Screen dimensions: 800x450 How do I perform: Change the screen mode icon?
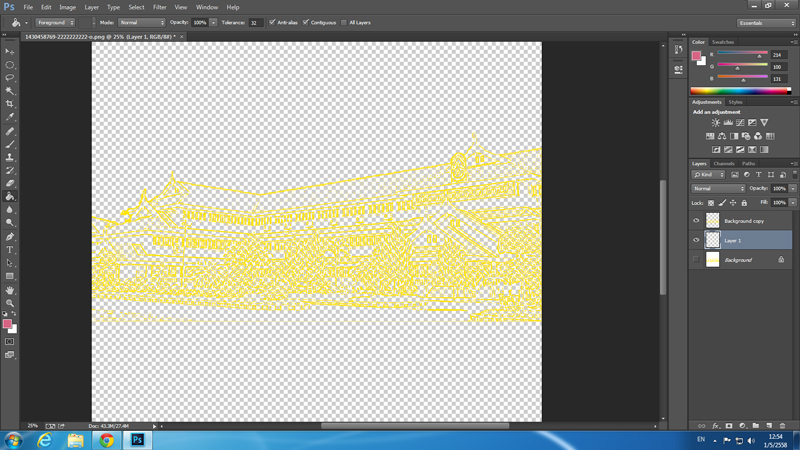point(10,355)
